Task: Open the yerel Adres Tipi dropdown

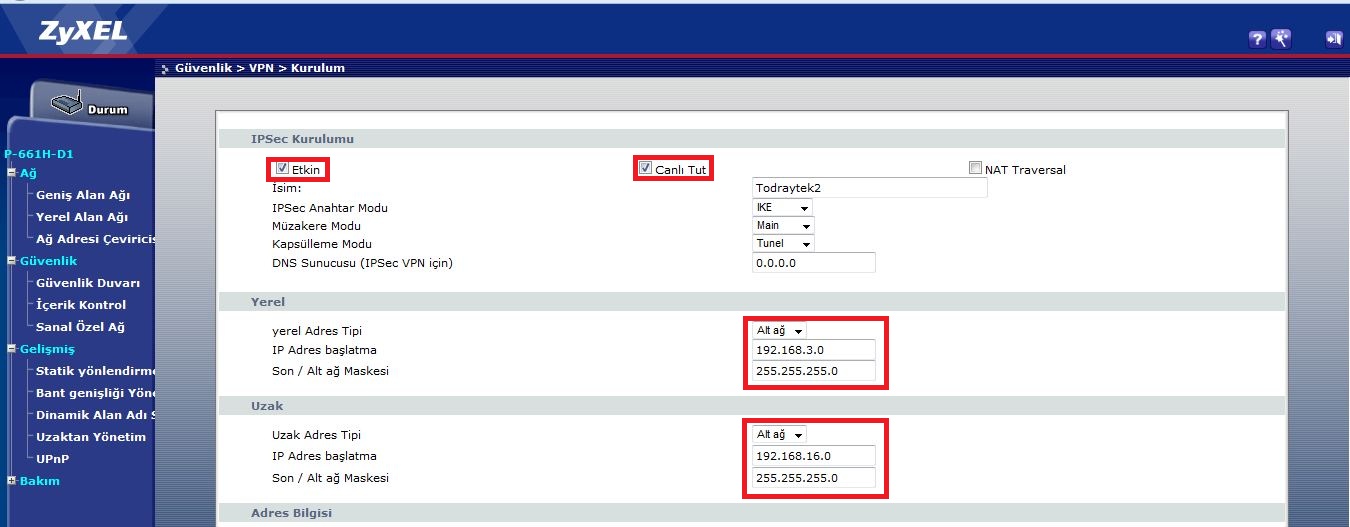Action: [x=780, y=331]
